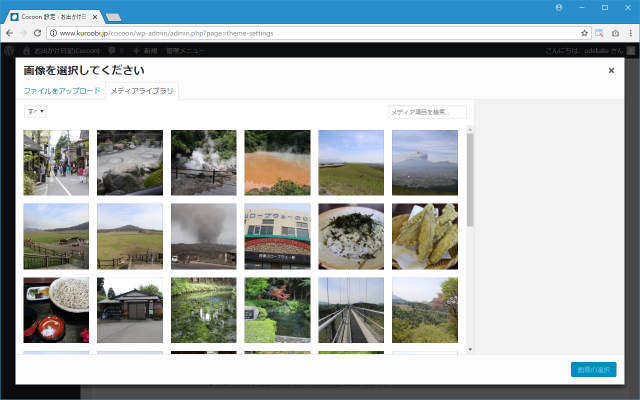This screenshot has height=400, width=640.
Task: View site information icon in address bar
Action: (53, 33)
